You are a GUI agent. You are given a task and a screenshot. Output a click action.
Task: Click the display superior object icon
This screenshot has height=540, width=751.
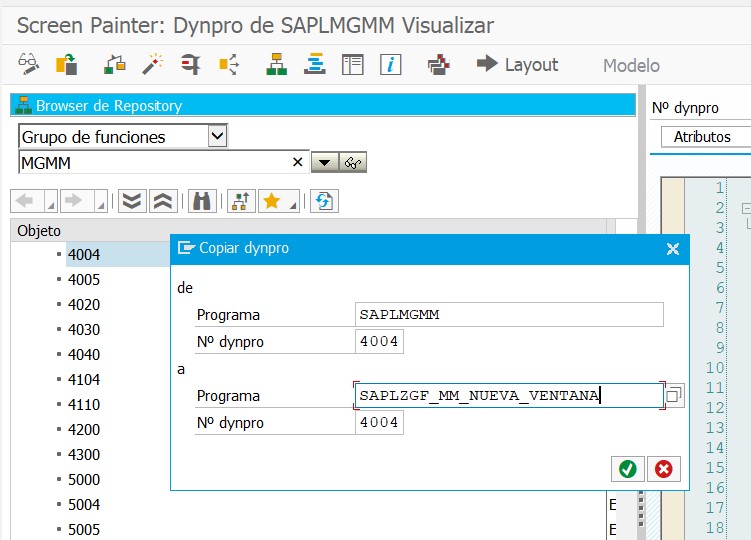[241, 201]
